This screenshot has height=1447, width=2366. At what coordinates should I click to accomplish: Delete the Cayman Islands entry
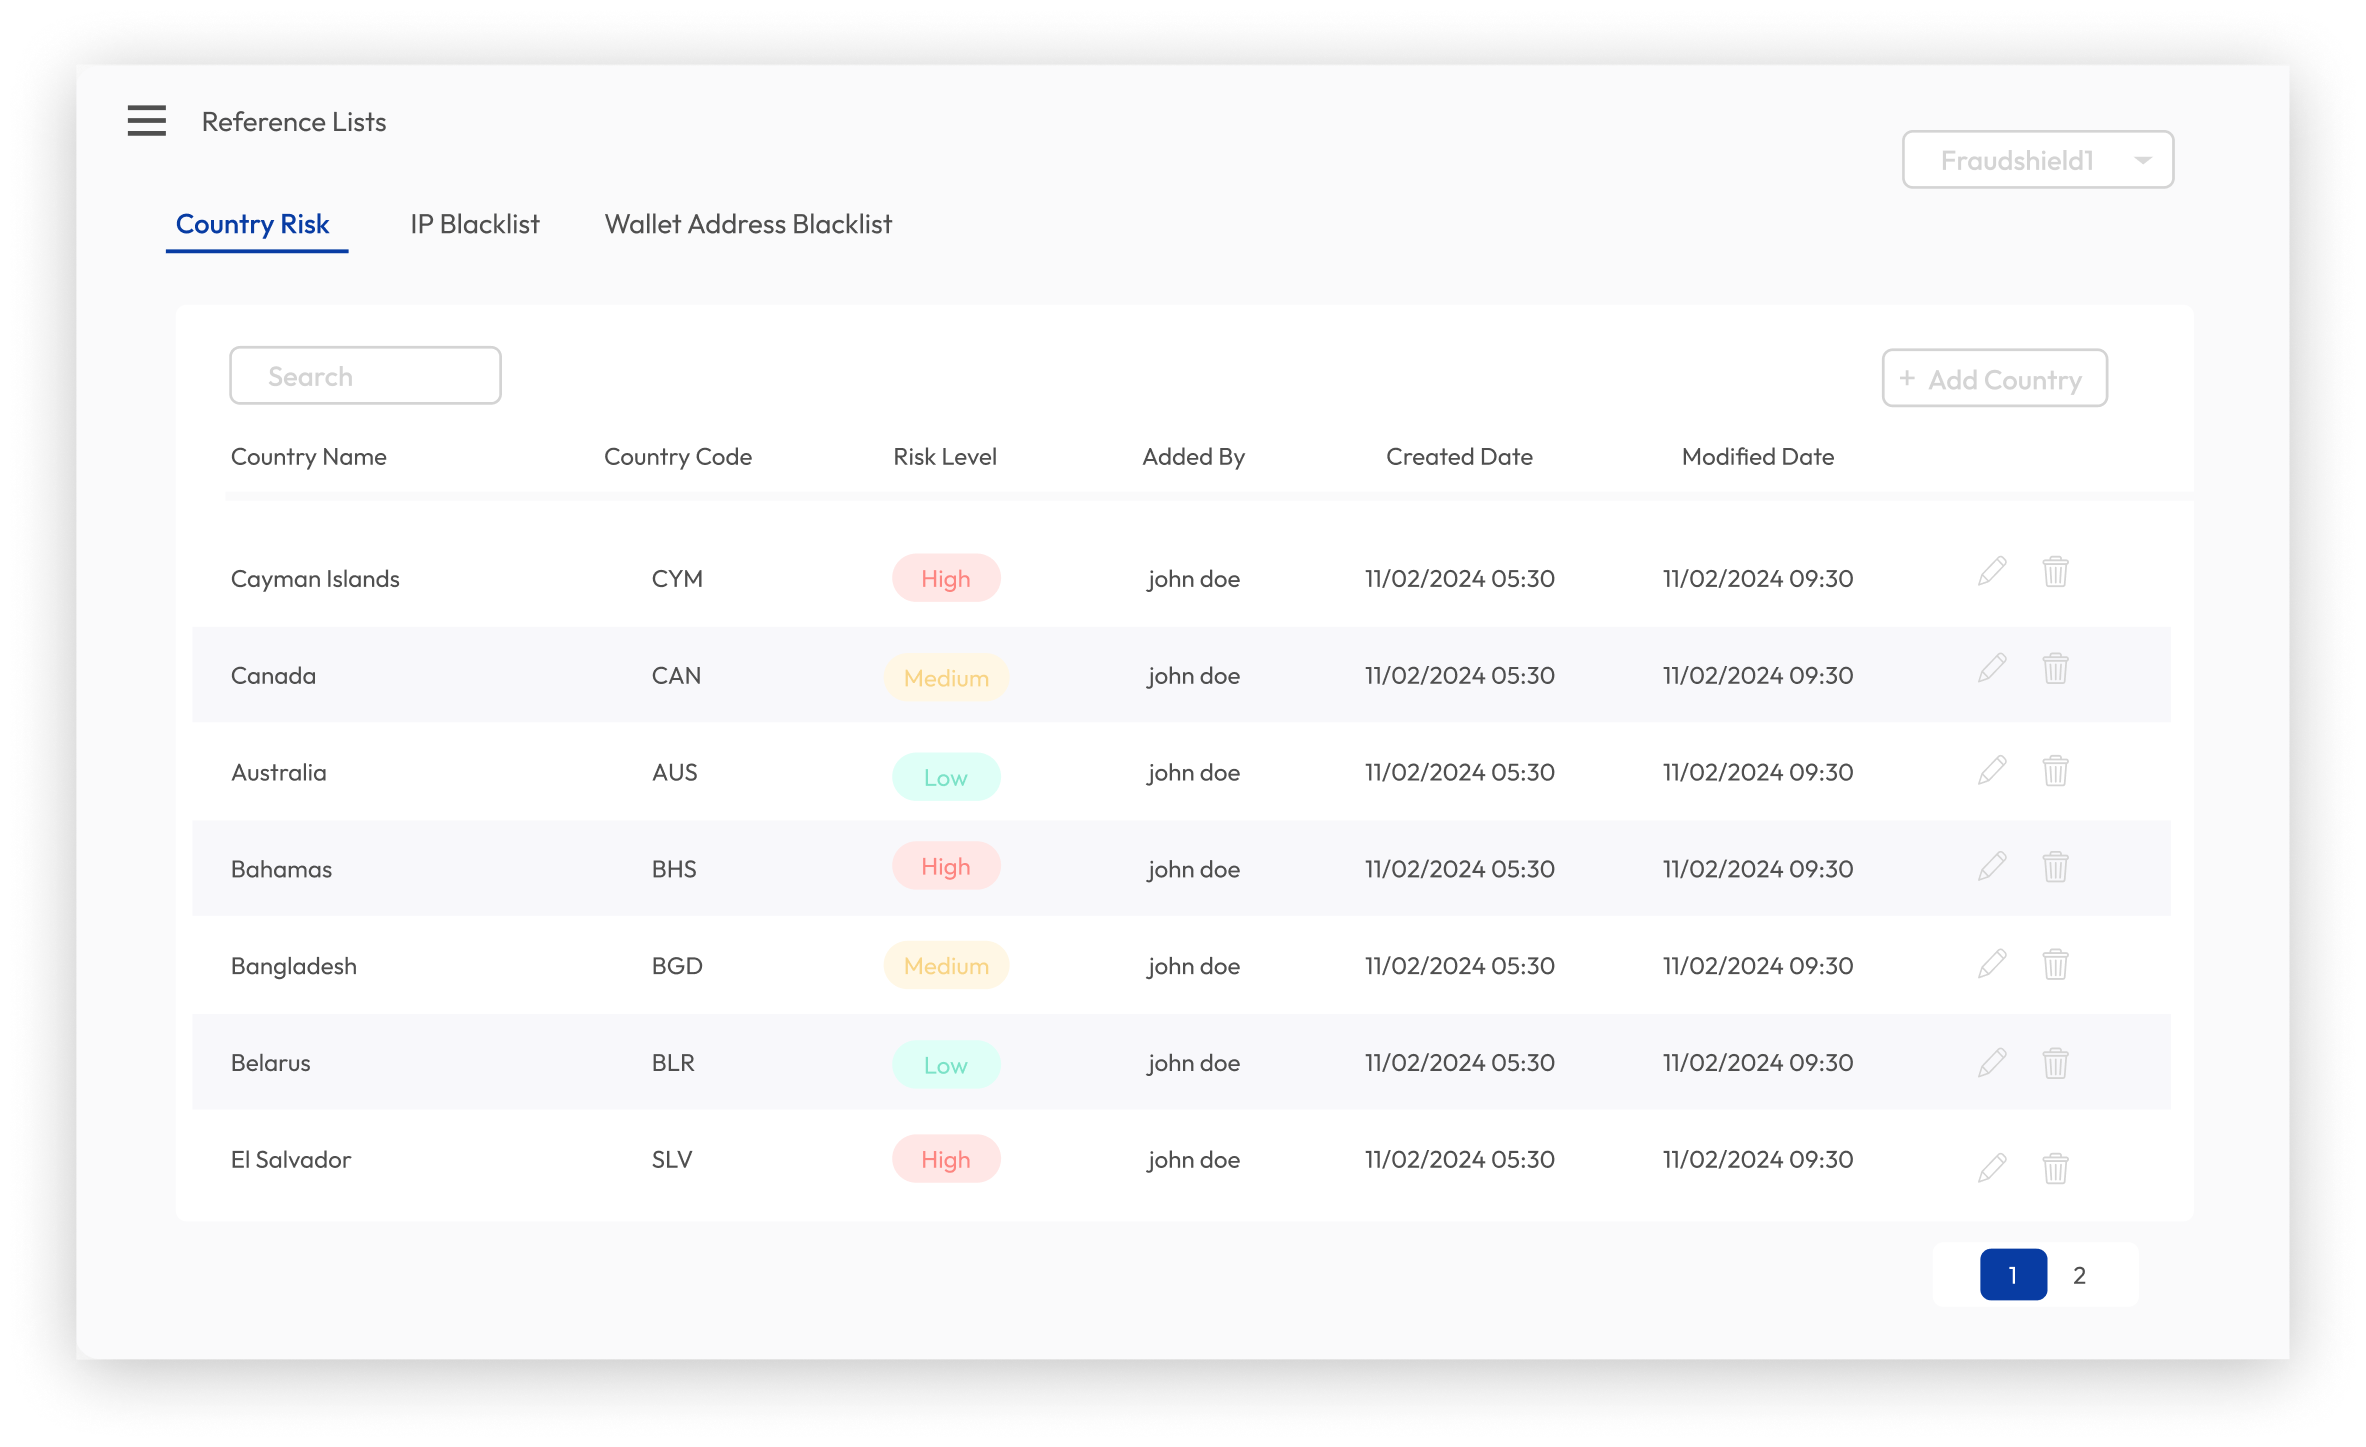coord(2055,572)
